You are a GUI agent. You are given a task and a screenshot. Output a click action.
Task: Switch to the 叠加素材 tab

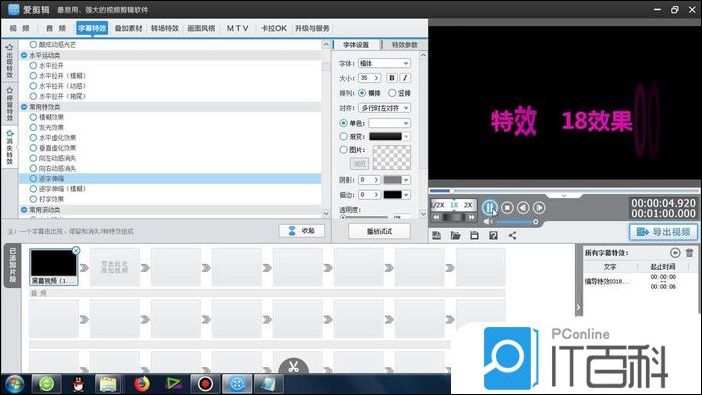pos(128,28)
